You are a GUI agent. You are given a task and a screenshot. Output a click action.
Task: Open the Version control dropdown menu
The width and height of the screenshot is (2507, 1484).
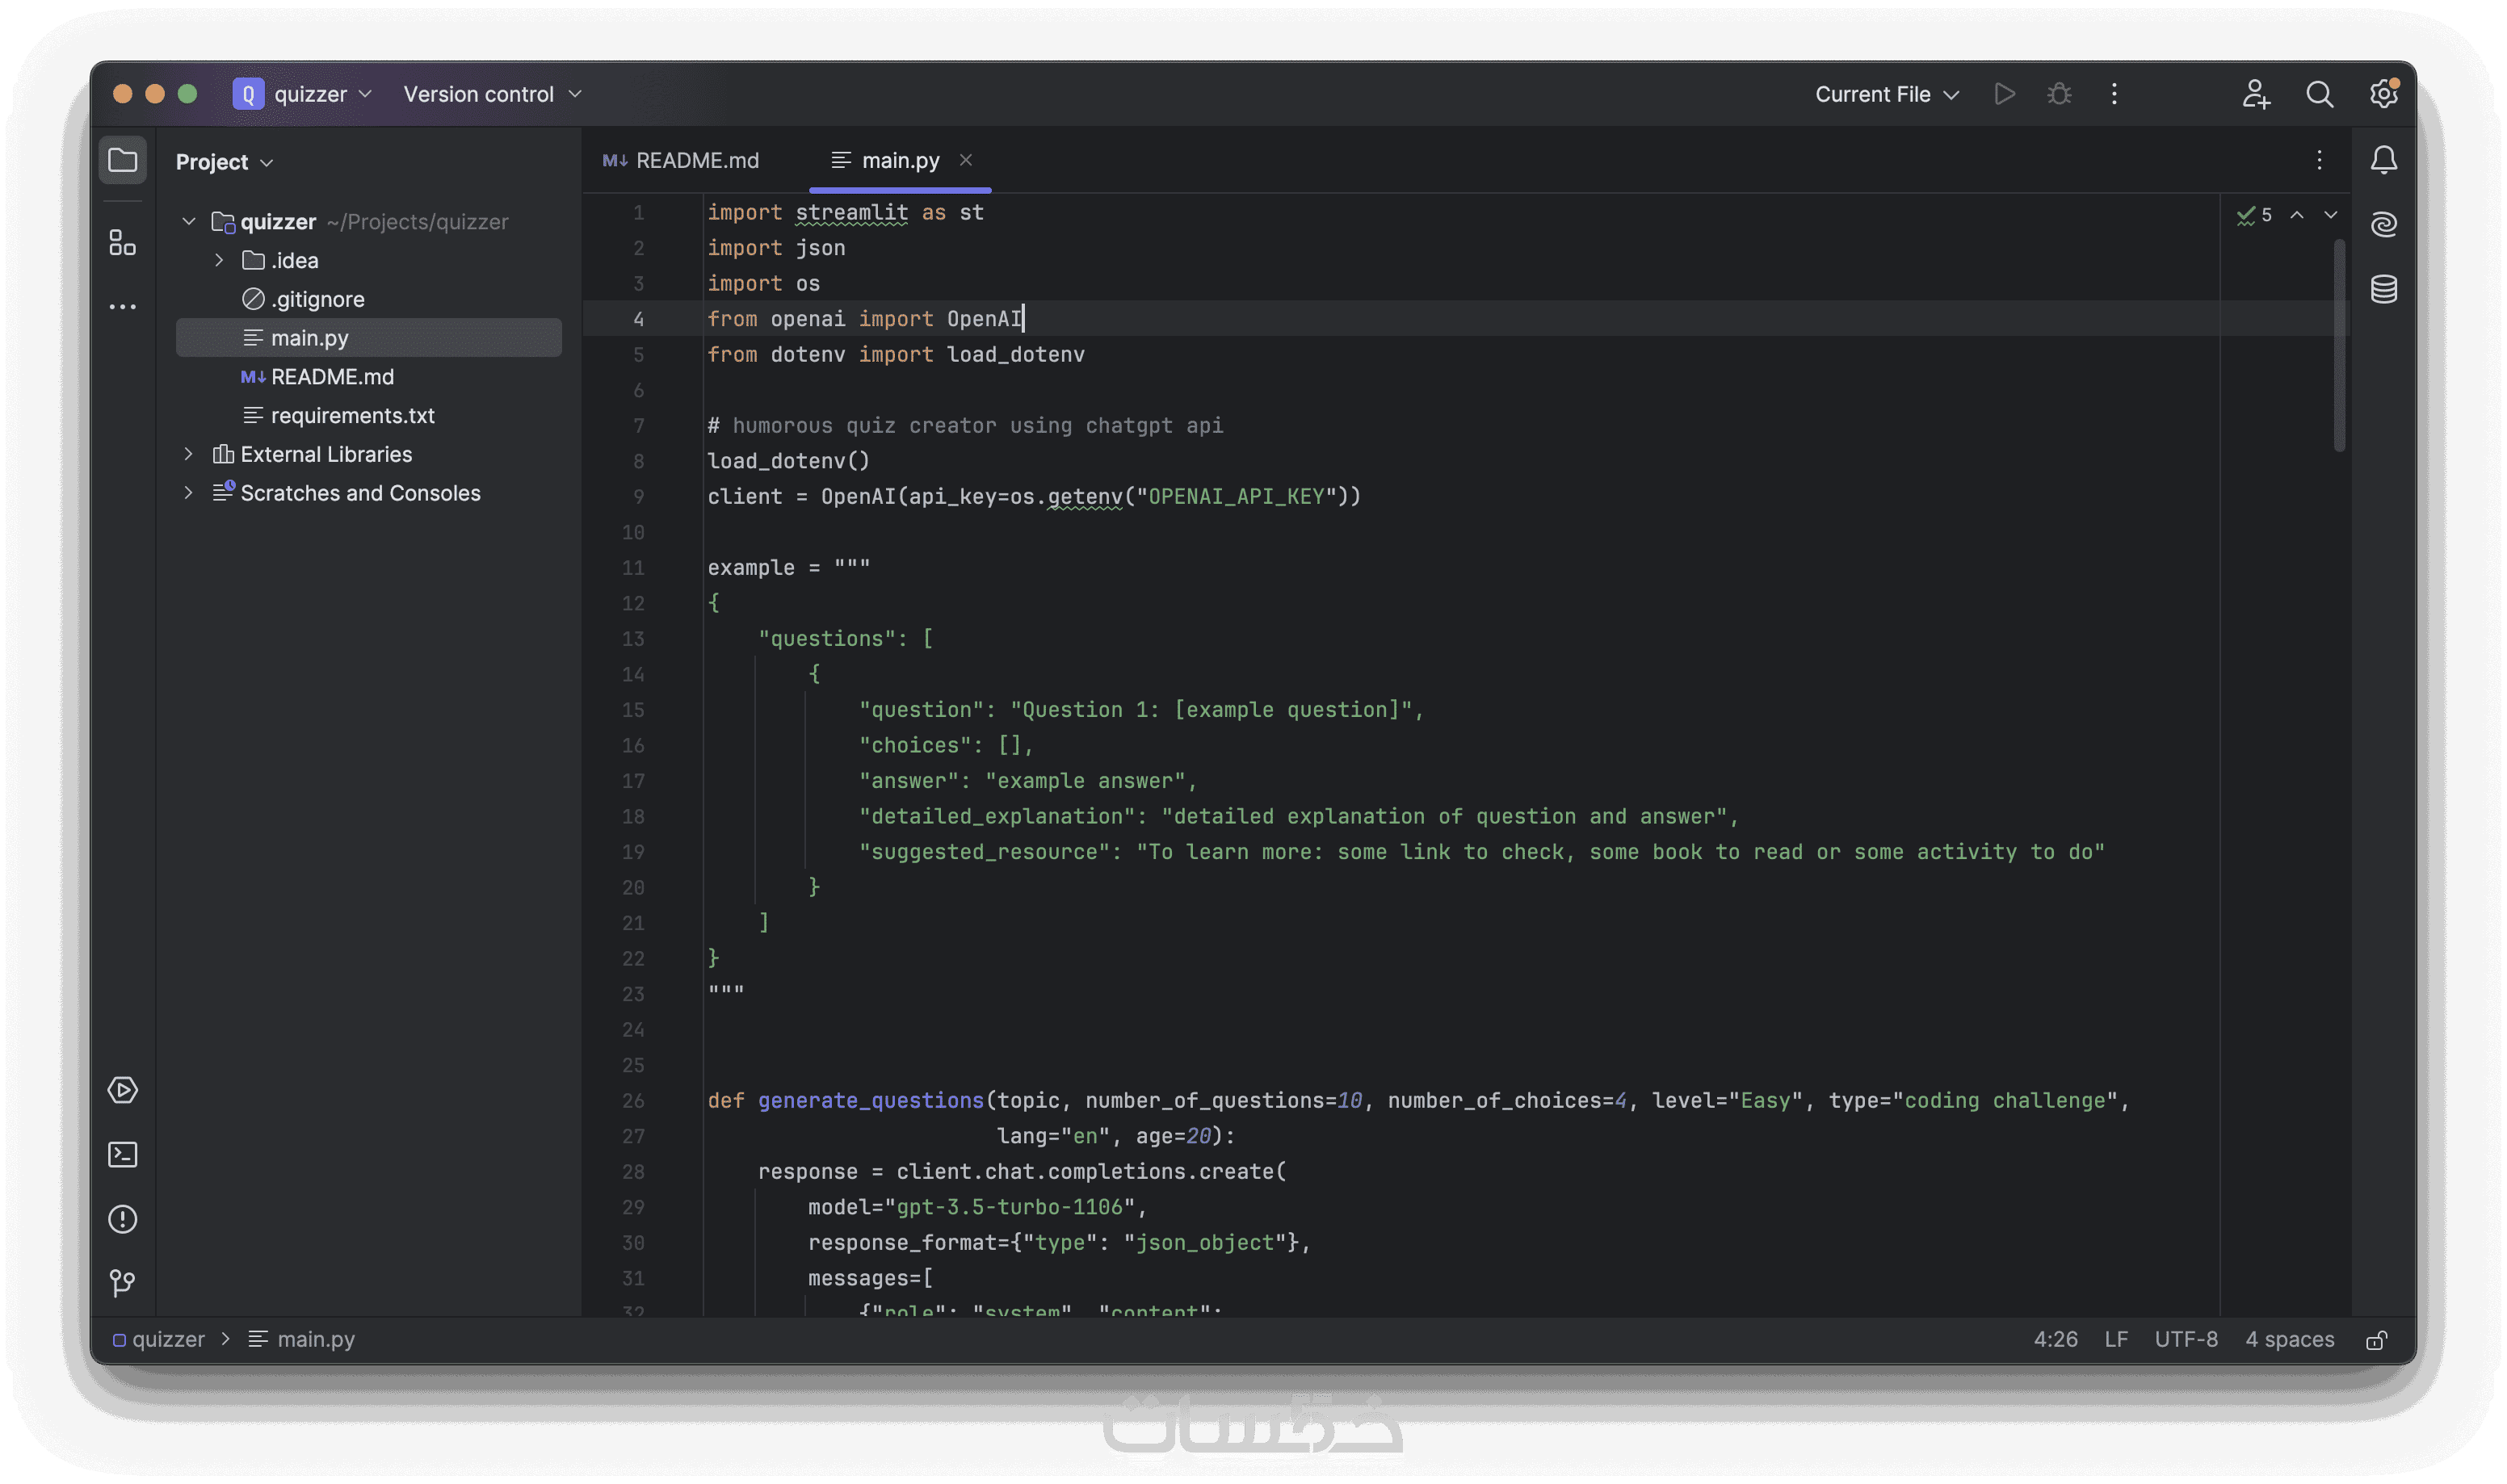[x=492, y=94]
